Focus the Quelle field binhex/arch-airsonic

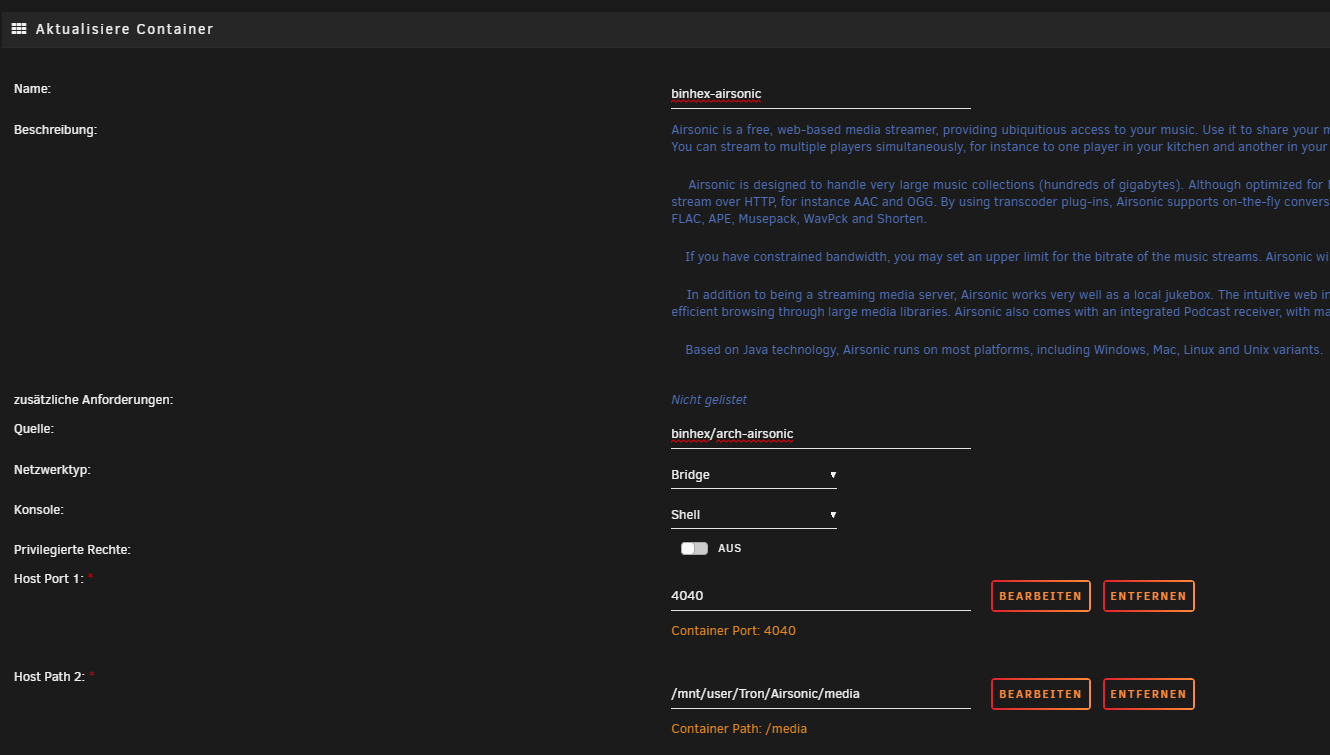[821, 434]
